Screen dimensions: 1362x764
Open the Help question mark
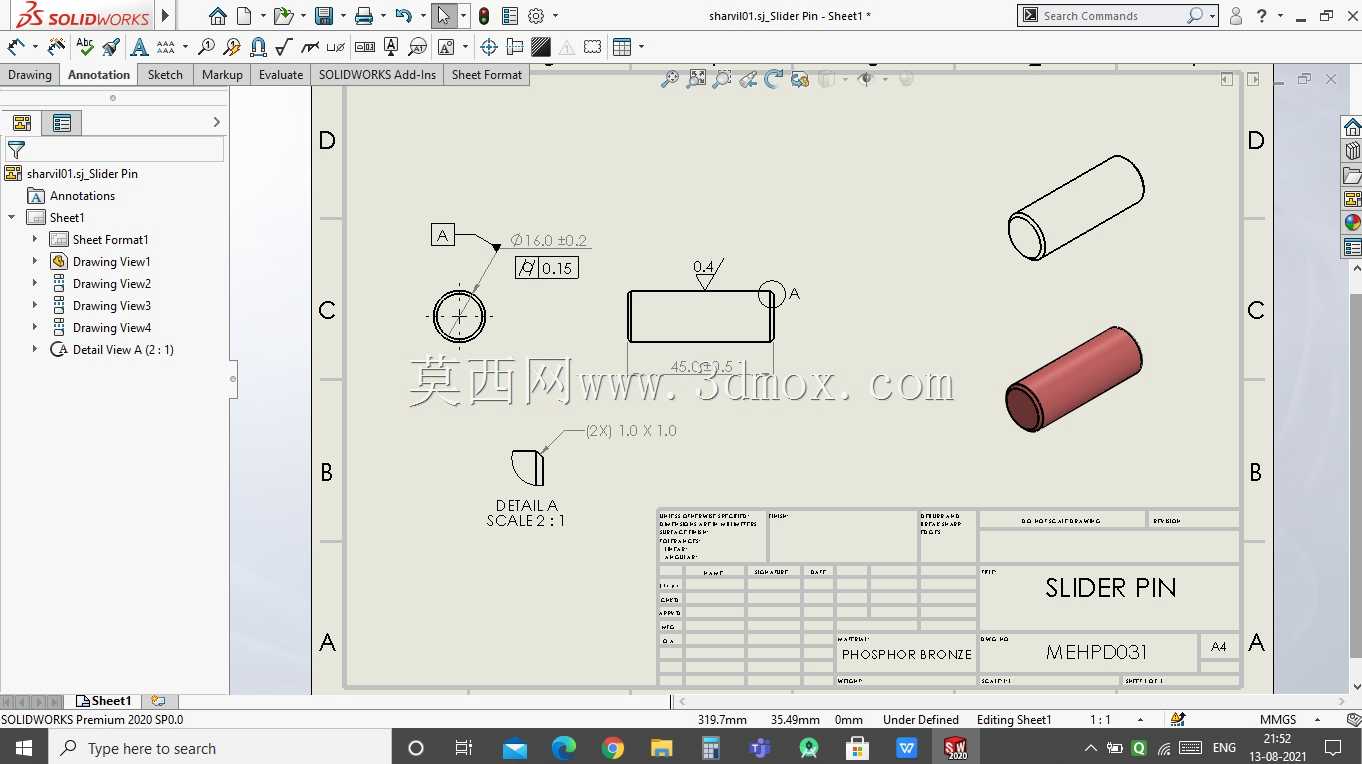pyautogui.click(x=1262, y=16)
